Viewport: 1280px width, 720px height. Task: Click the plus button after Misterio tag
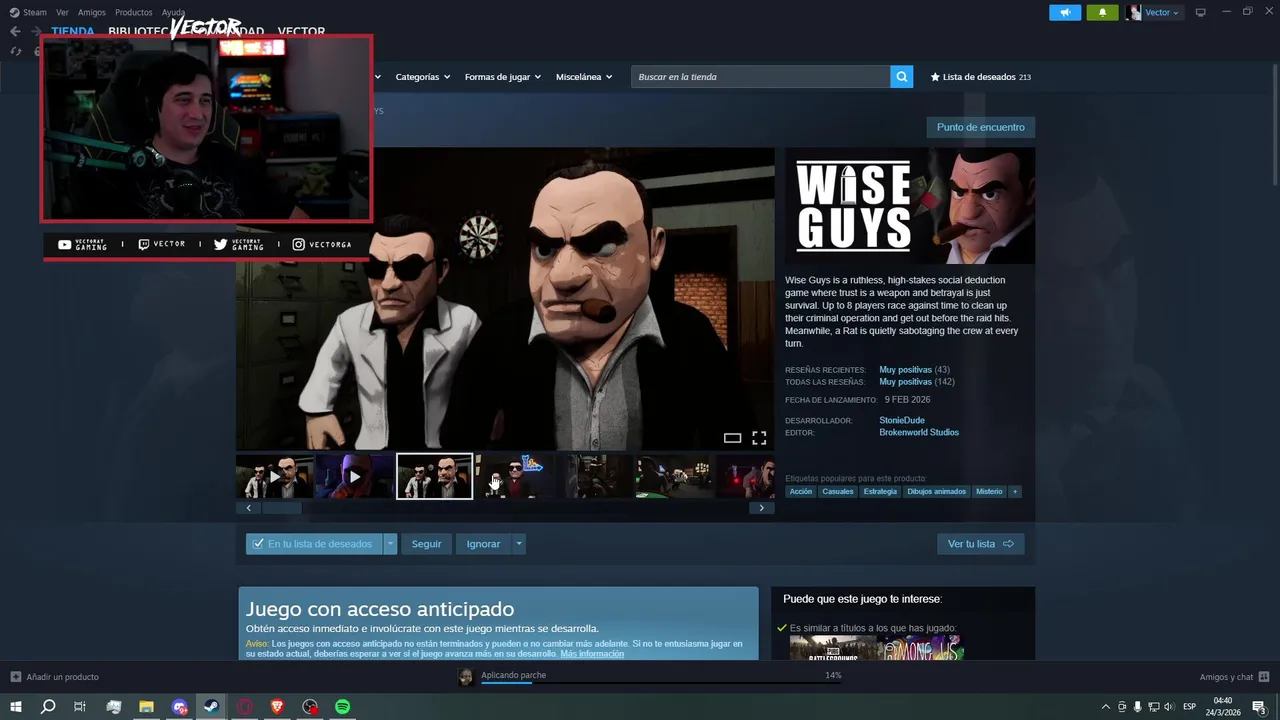pos(1015,492)
